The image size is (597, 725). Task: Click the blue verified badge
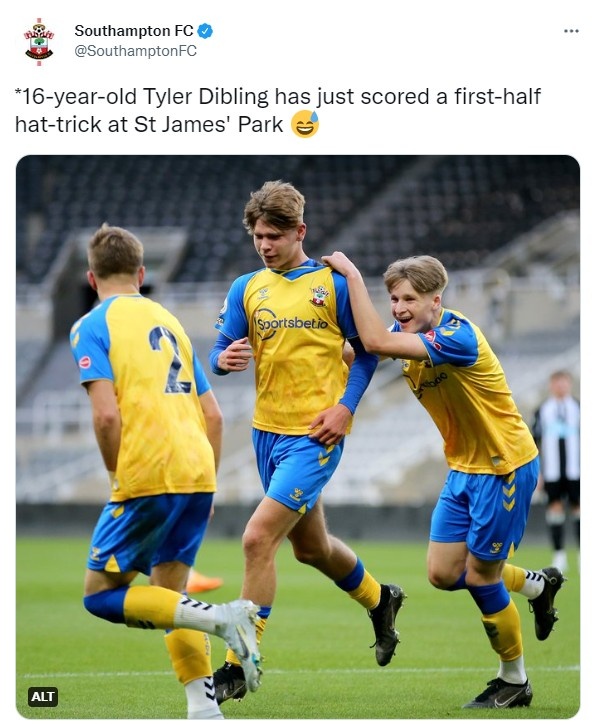click(x=205, y=31)
